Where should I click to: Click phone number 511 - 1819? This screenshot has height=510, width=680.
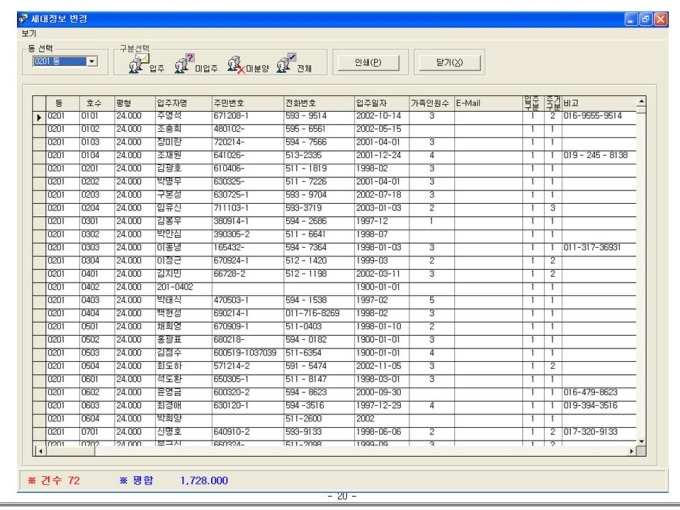coord(319,169)
